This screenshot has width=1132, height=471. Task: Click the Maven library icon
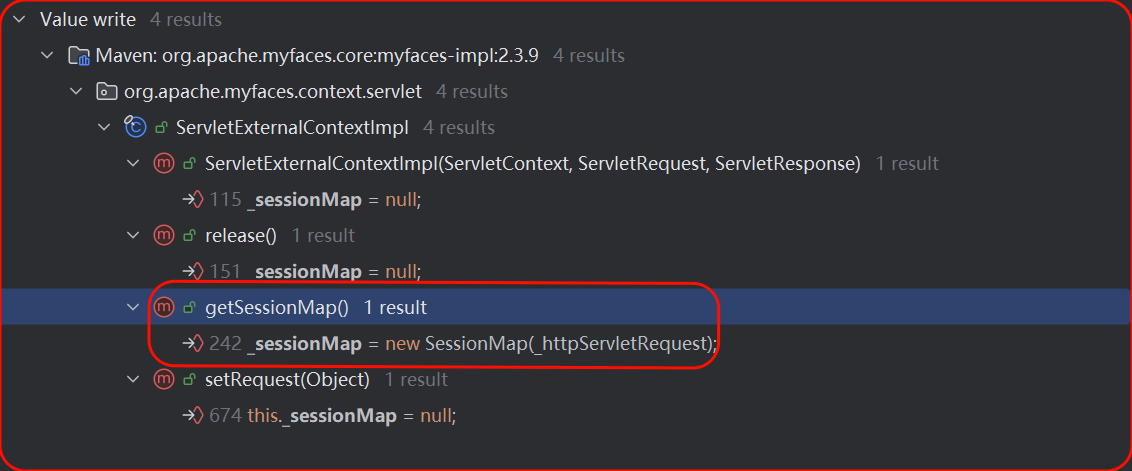click(x=78, y=55)
